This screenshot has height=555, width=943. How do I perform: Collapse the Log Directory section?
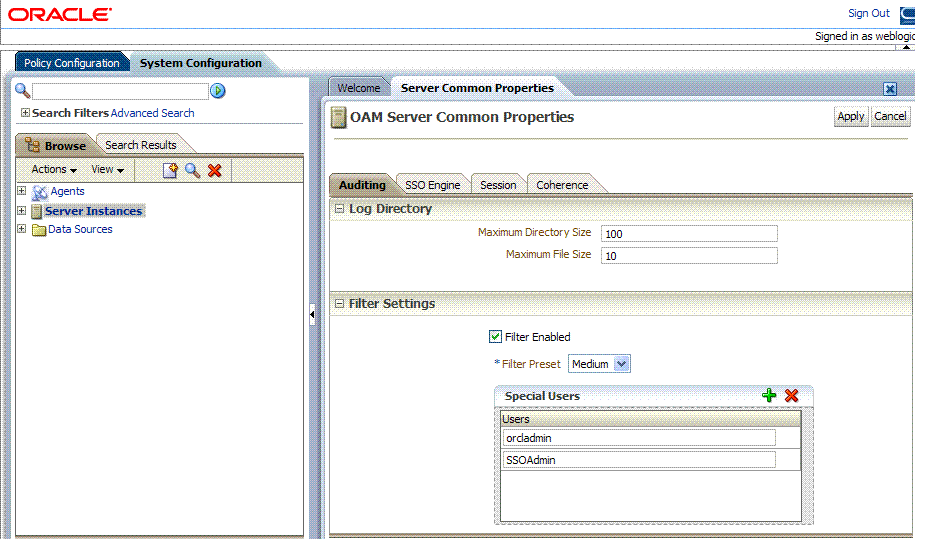pyautogui.click(x=339, y=209)
